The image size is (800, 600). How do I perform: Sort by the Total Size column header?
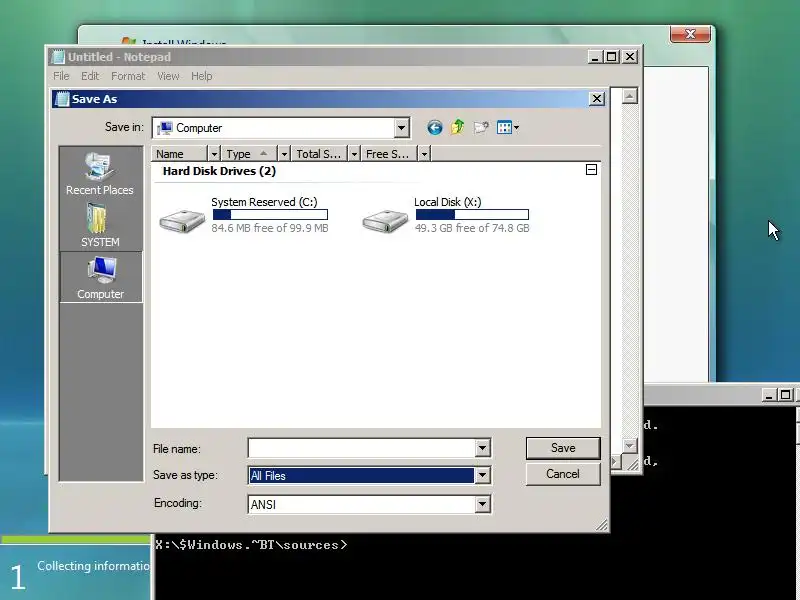click(319, 154)
